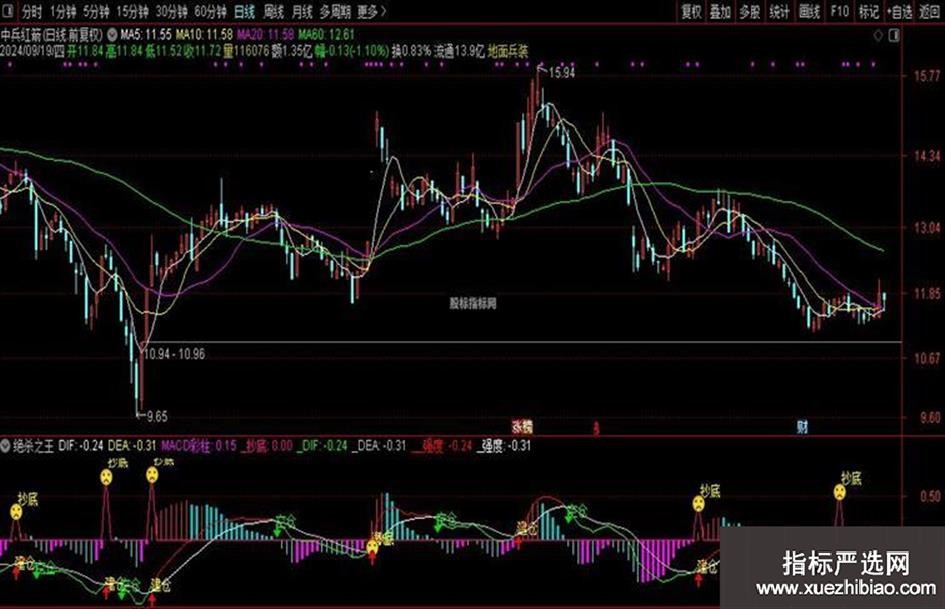Image resolution: width=945 pixels, height=609 pixels.
Task: Click the 10.67 price axis value
Action: [x=927, y=359]
